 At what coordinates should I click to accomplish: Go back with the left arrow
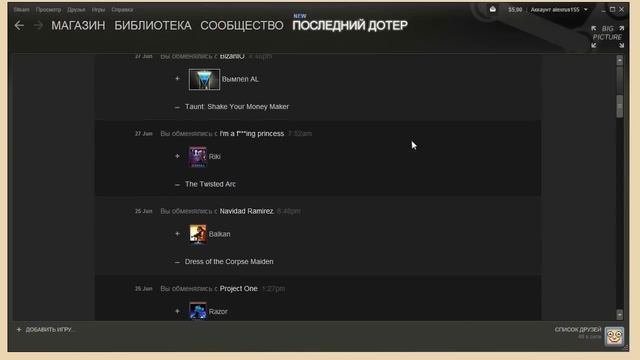(x=19, y=26)
